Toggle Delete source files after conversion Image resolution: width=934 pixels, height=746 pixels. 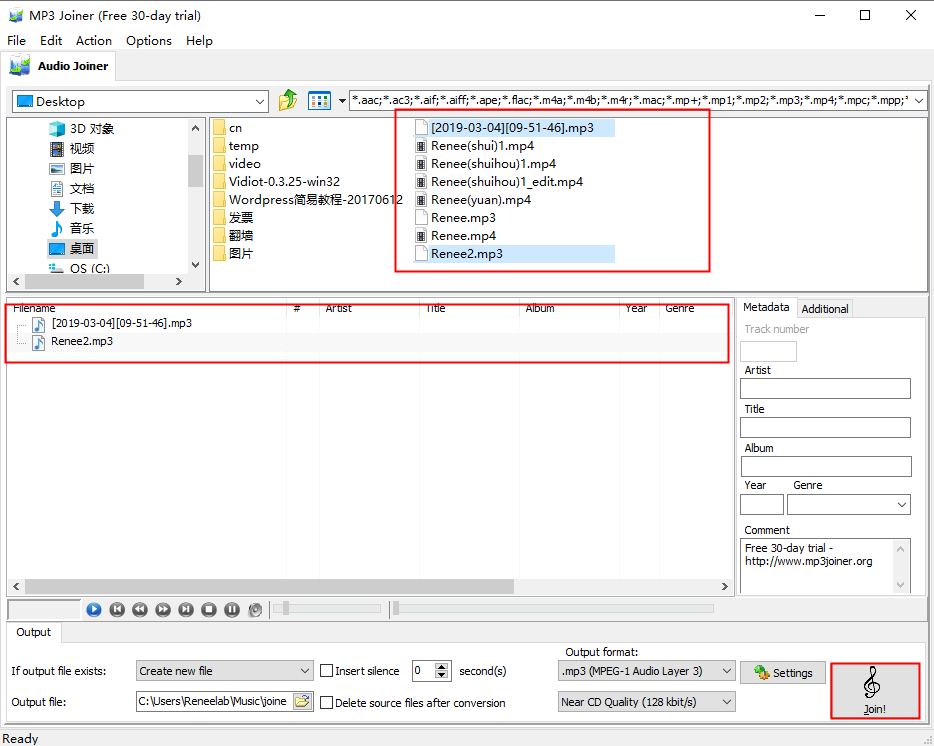326,703
